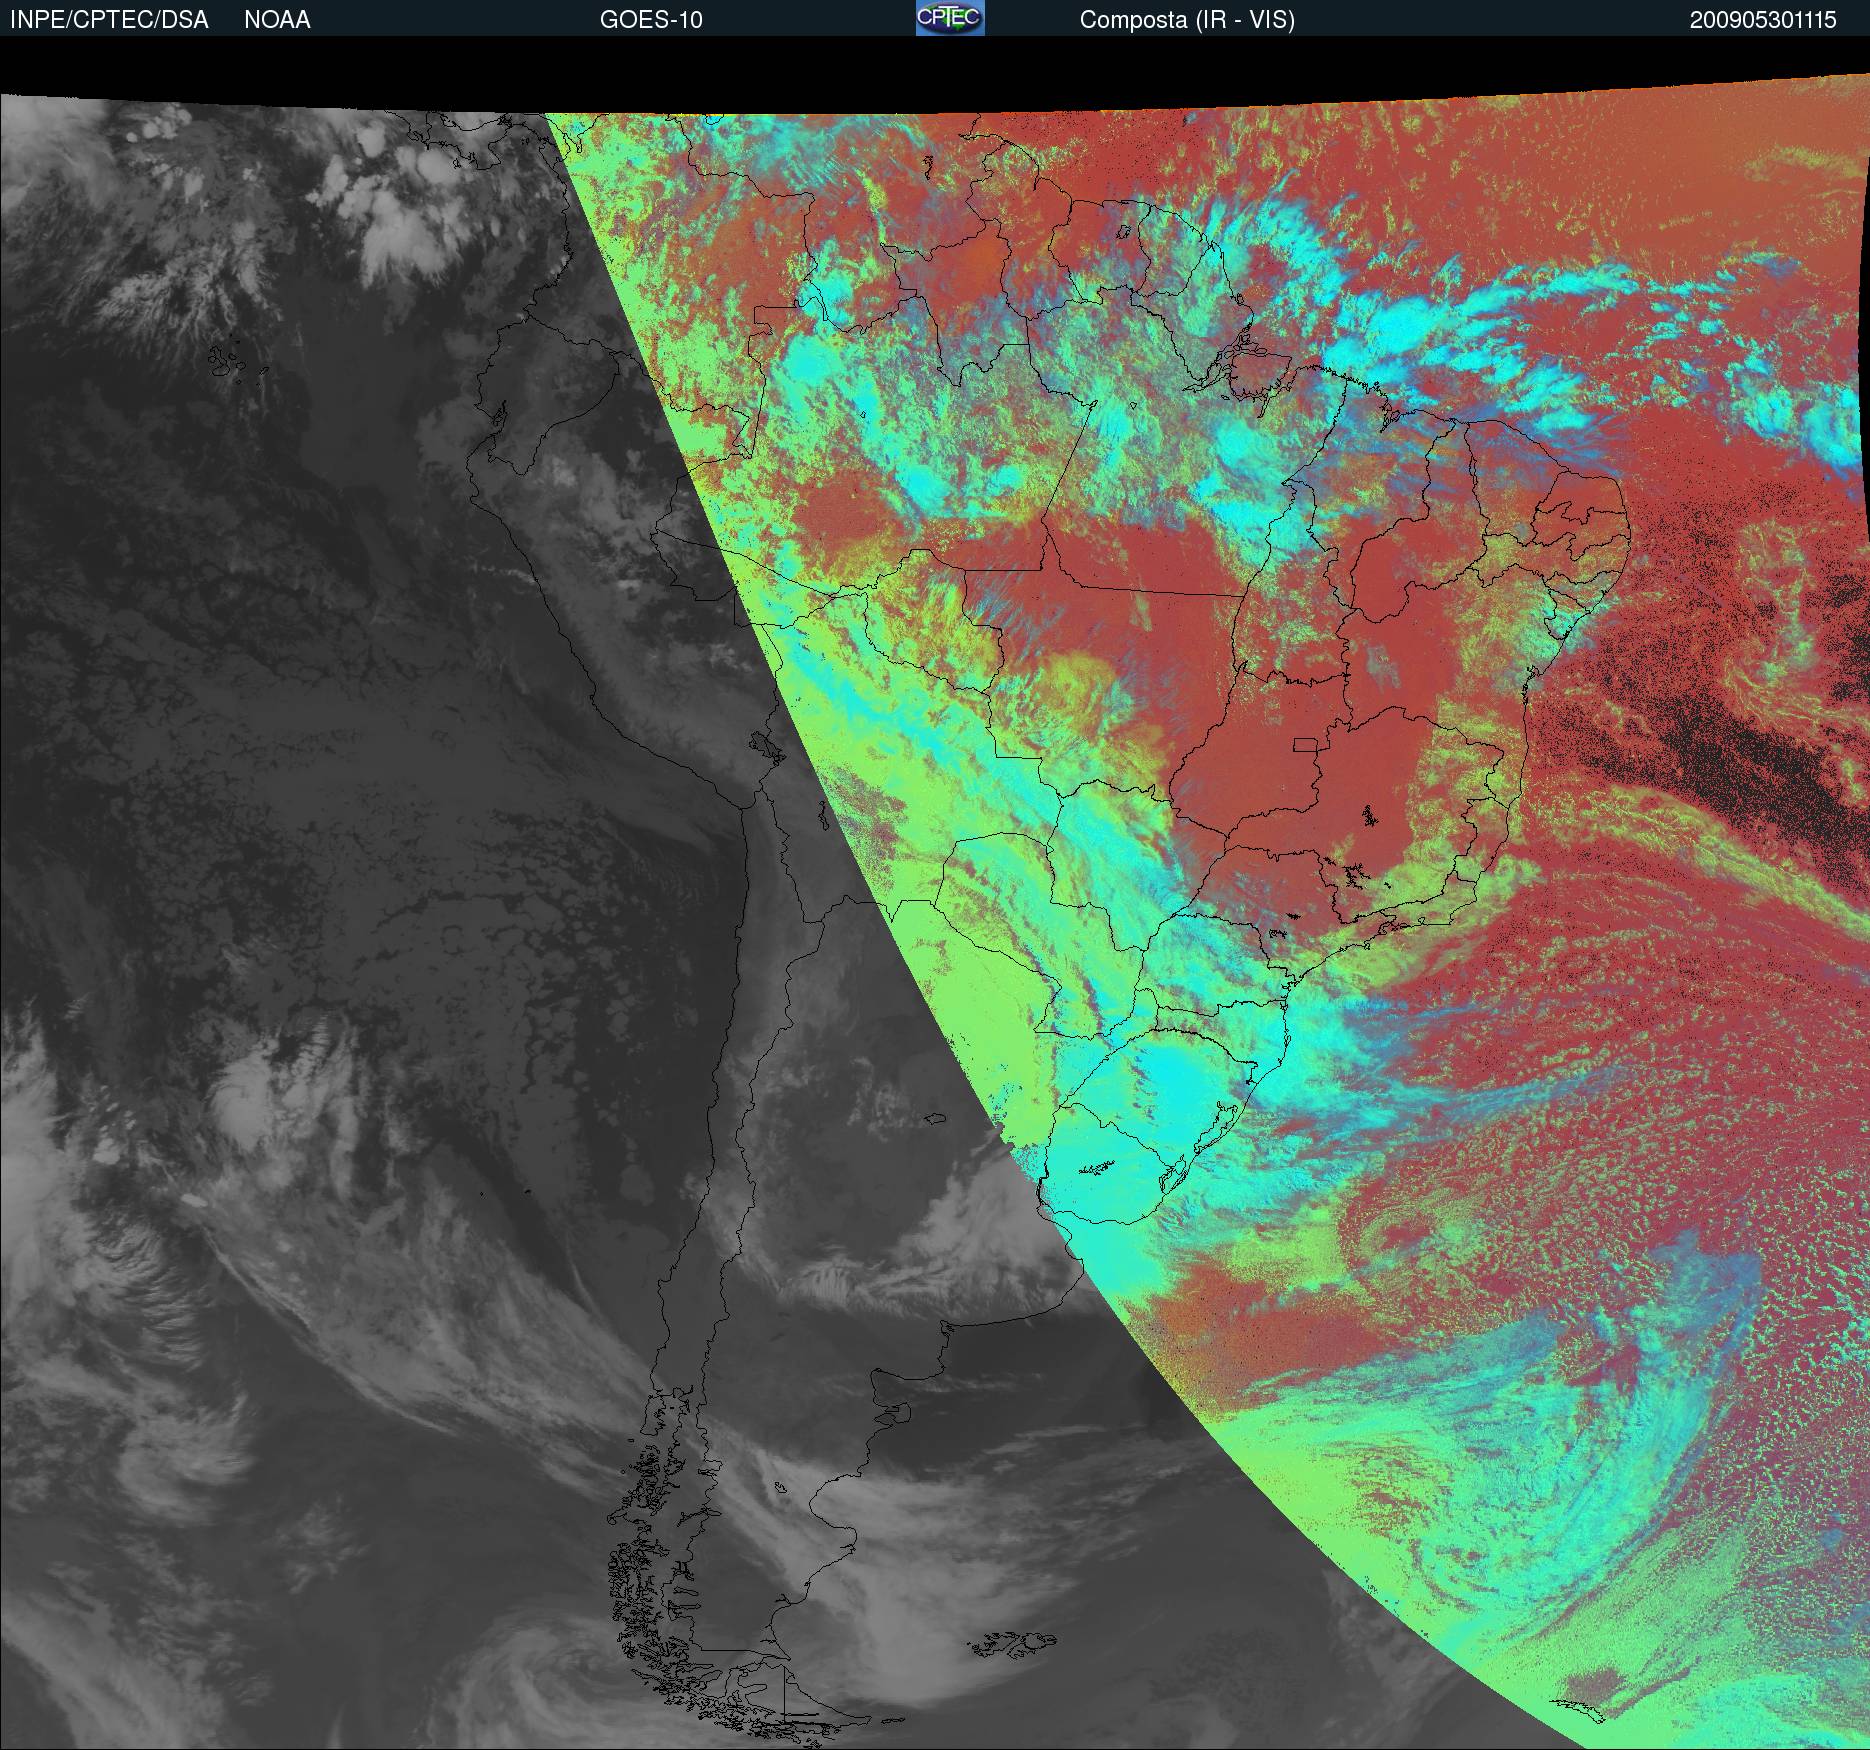
Task: Click the NOAA label in header
Action: coord(277,20)
